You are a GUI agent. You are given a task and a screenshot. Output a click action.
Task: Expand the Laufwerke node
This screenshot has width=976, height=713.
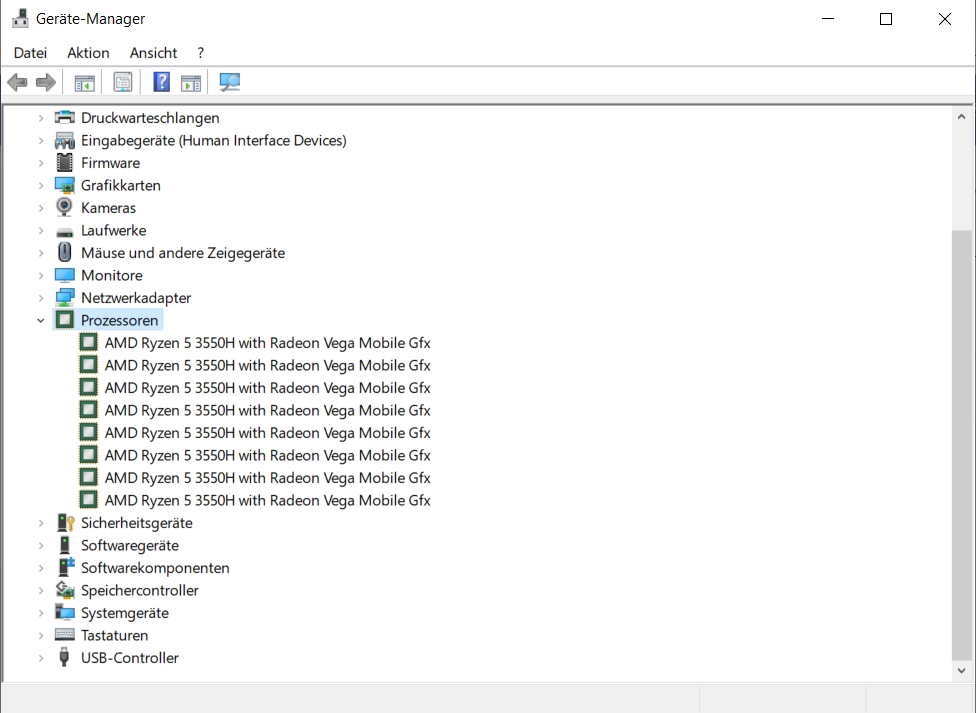click(40, 230)
